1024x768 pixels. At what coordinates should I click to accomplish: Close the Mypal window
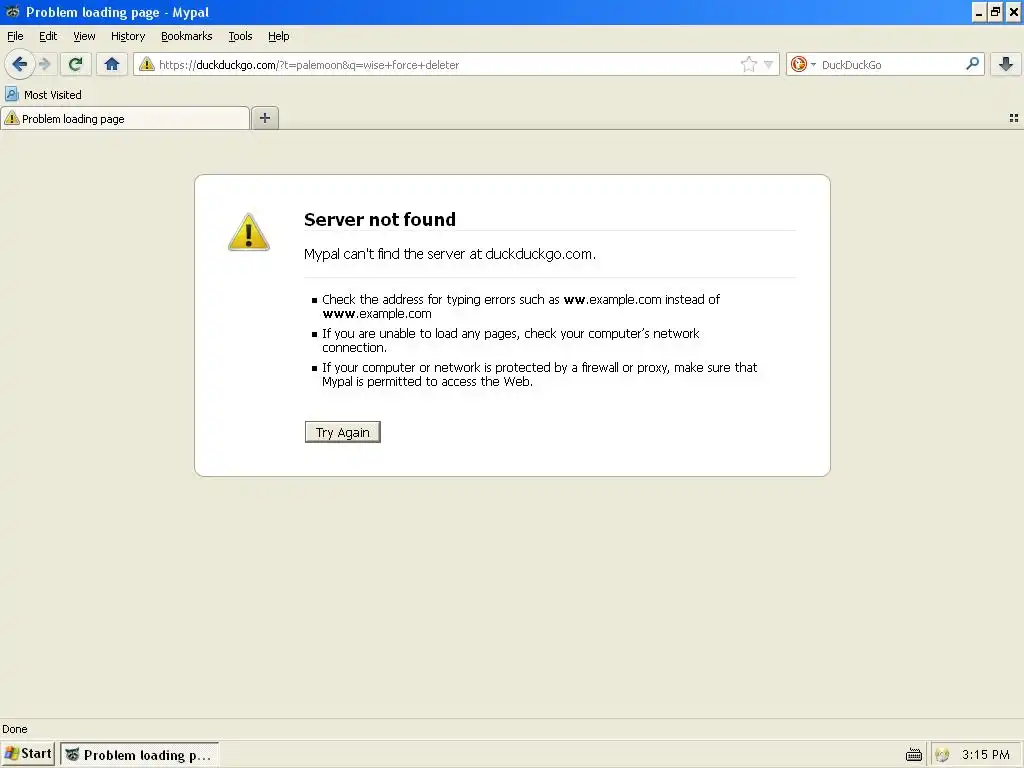pos(1014,12)
